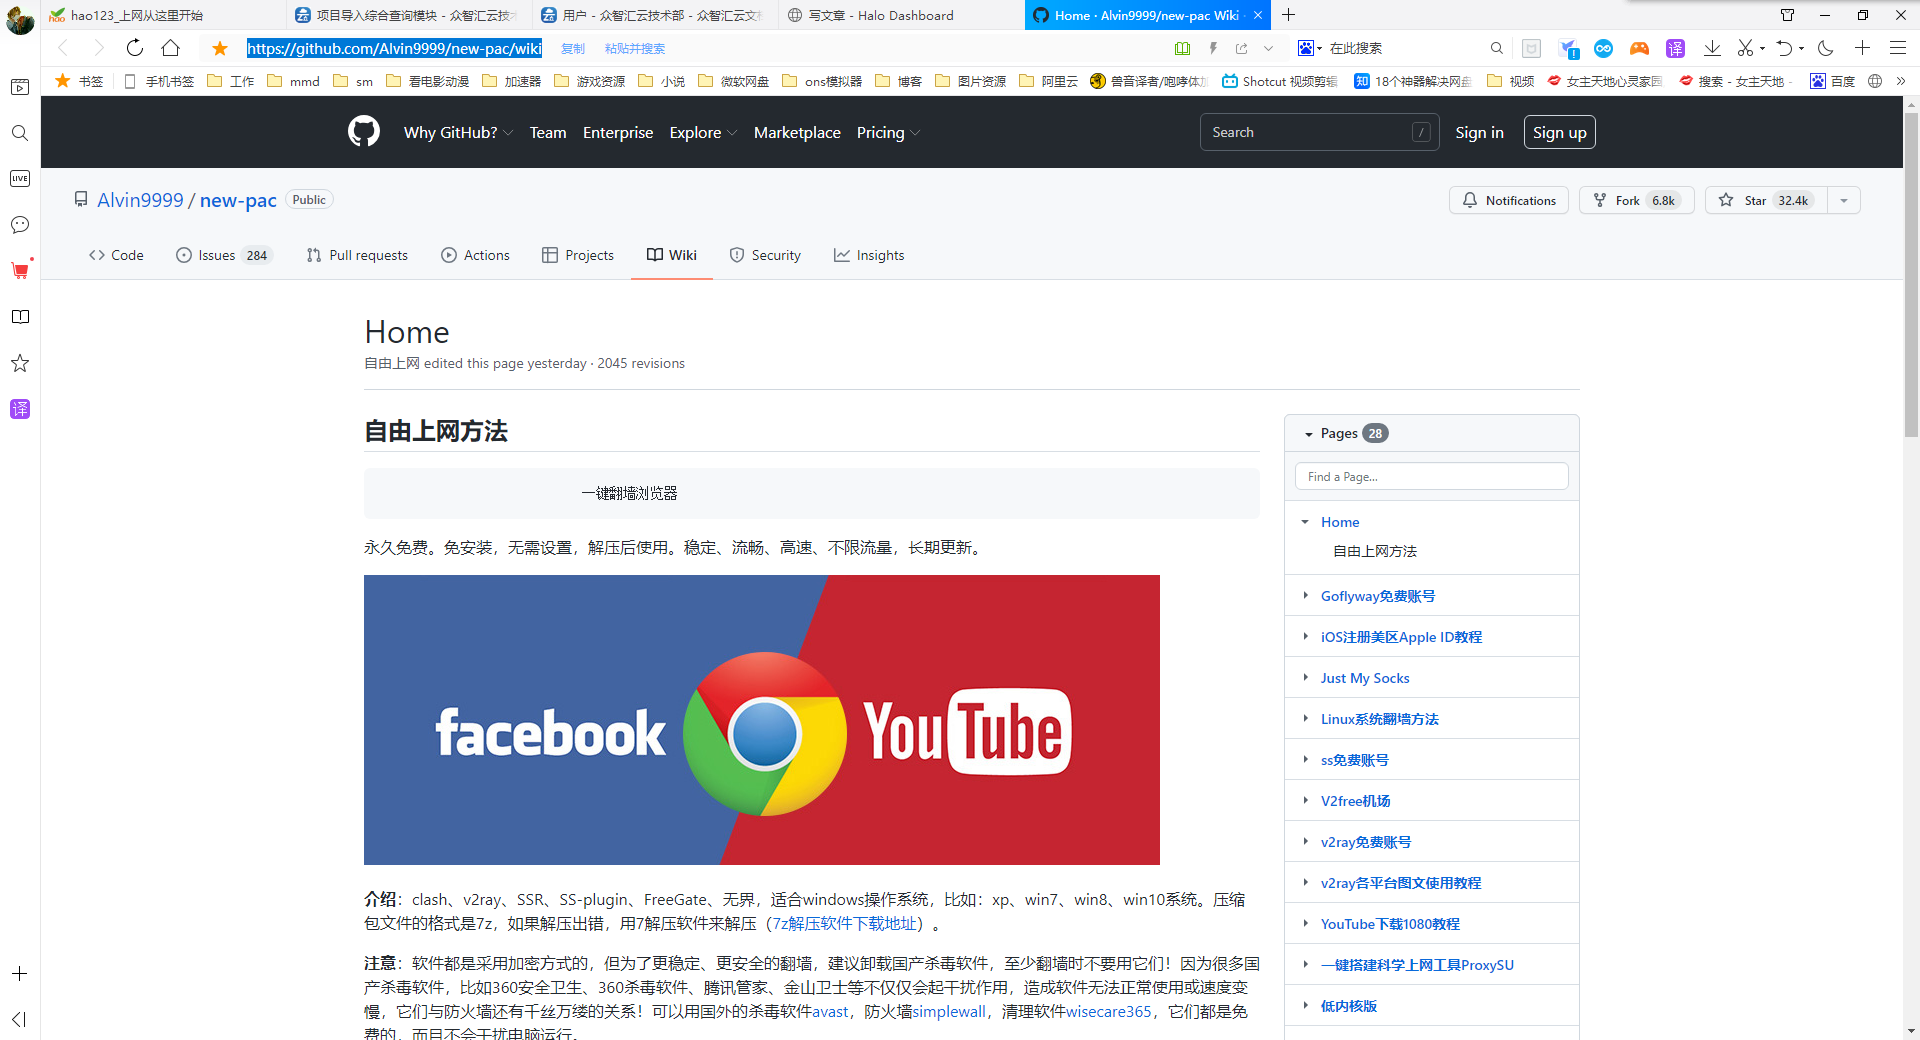The height and width of the screenshot is (1040, 1920).
Task: Click the reading mode book icon in address bar
Action: click(x=1182, y=48)
